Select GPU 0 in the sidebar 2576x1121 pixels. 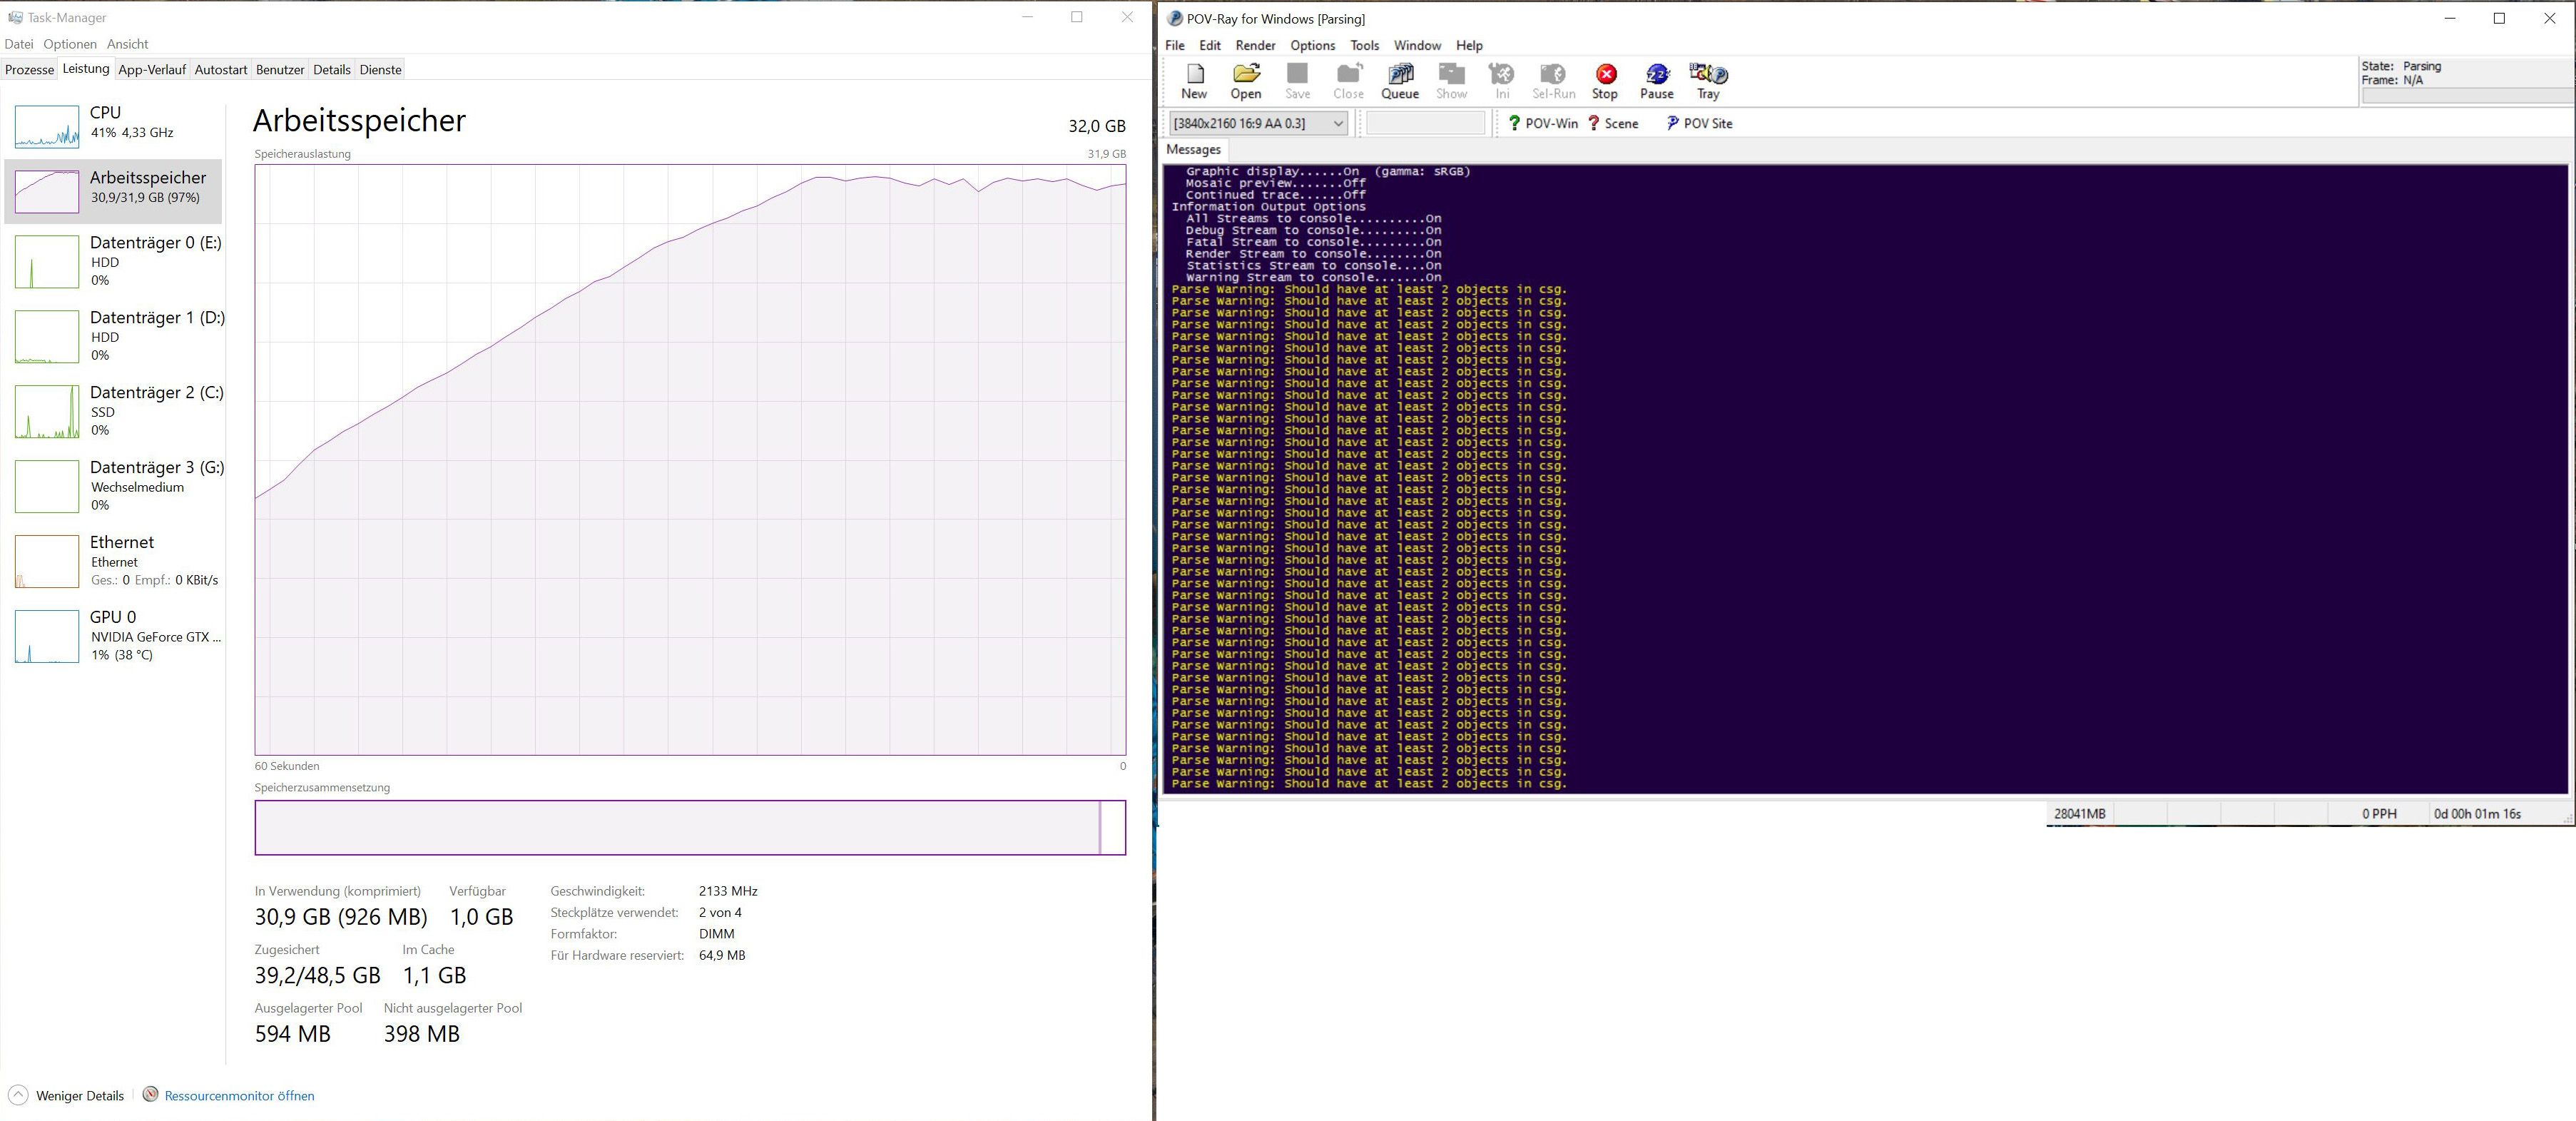(113, 635)
